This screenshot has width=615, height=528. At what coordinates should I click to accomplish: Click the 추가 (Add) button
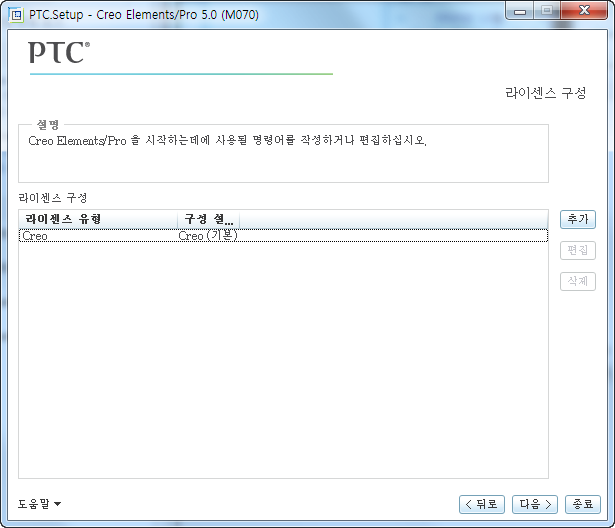click(578, 219)
